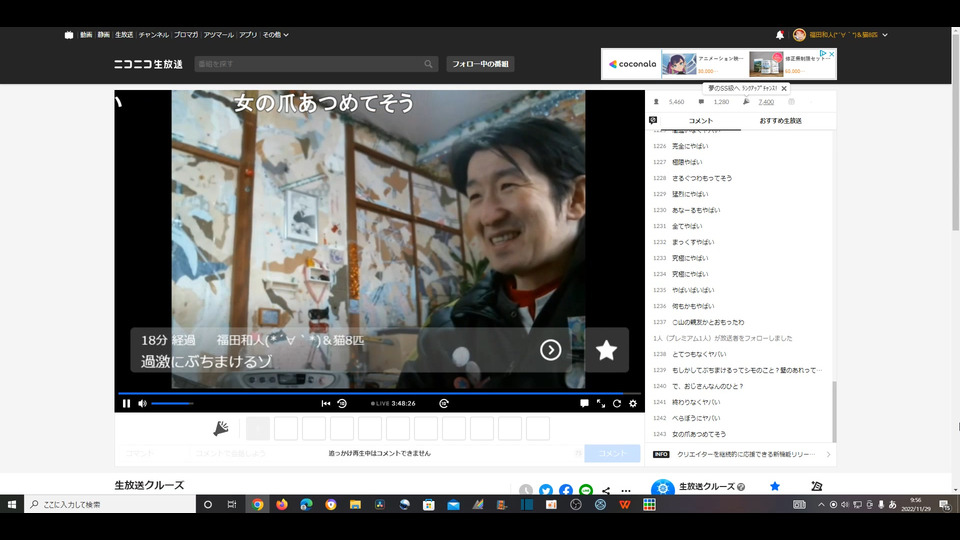Switch to the おすすめ生放送 tab

(780, 121)
